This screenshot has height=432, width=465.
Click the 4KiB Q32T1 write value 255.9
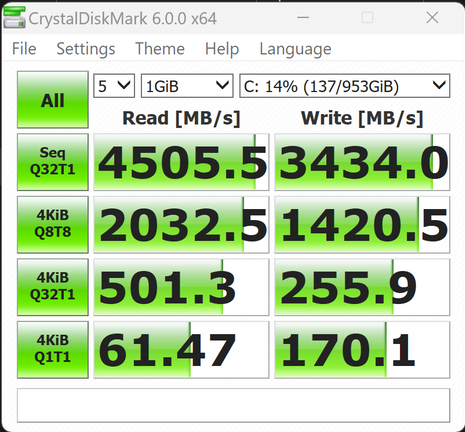point(362,287)
